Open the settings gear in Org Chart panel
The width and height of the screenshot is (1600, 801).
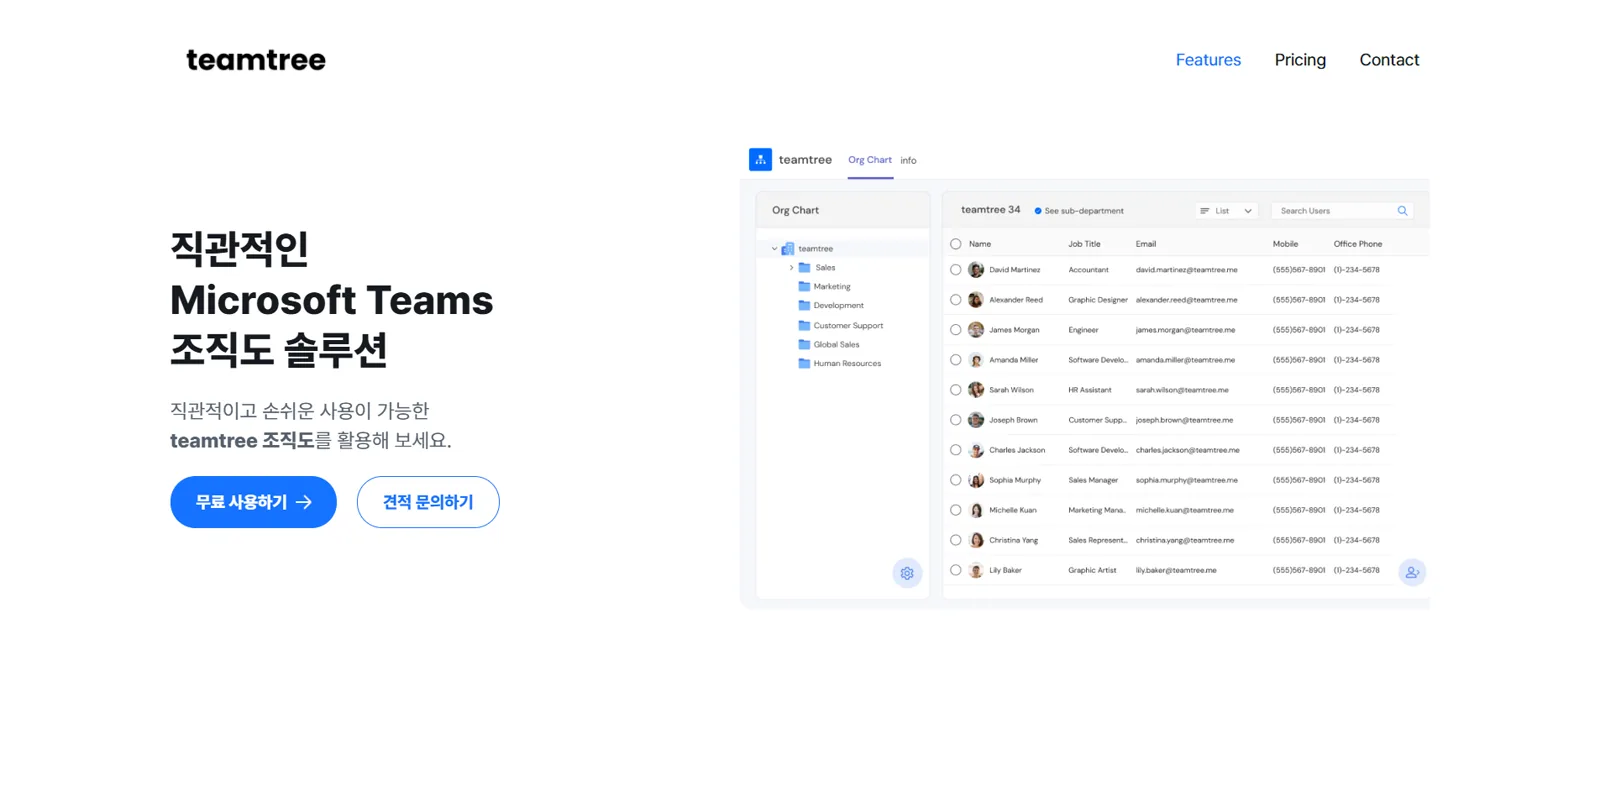(x=907, y=574)
